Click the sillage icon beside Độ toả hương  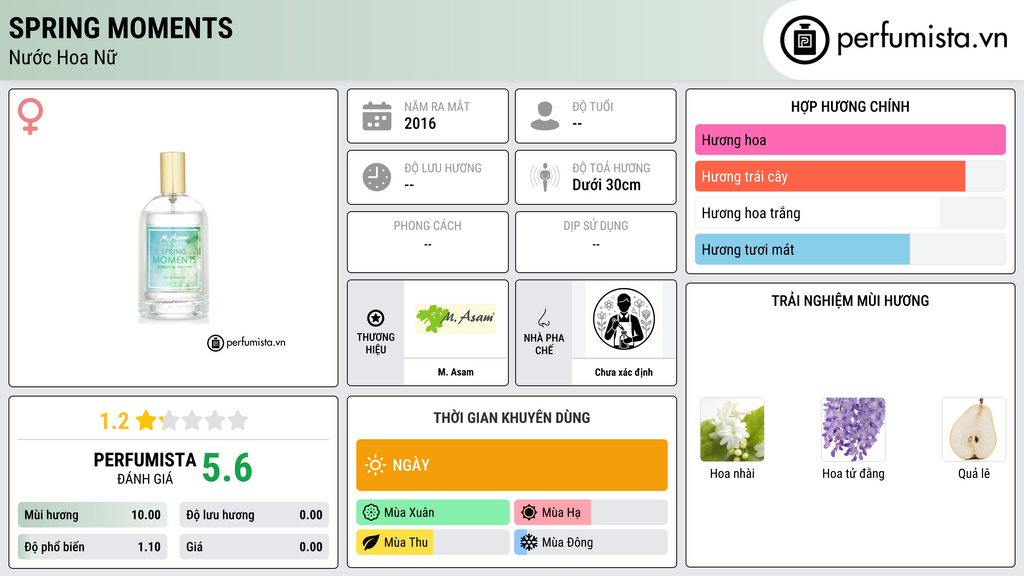click(545, 177)
